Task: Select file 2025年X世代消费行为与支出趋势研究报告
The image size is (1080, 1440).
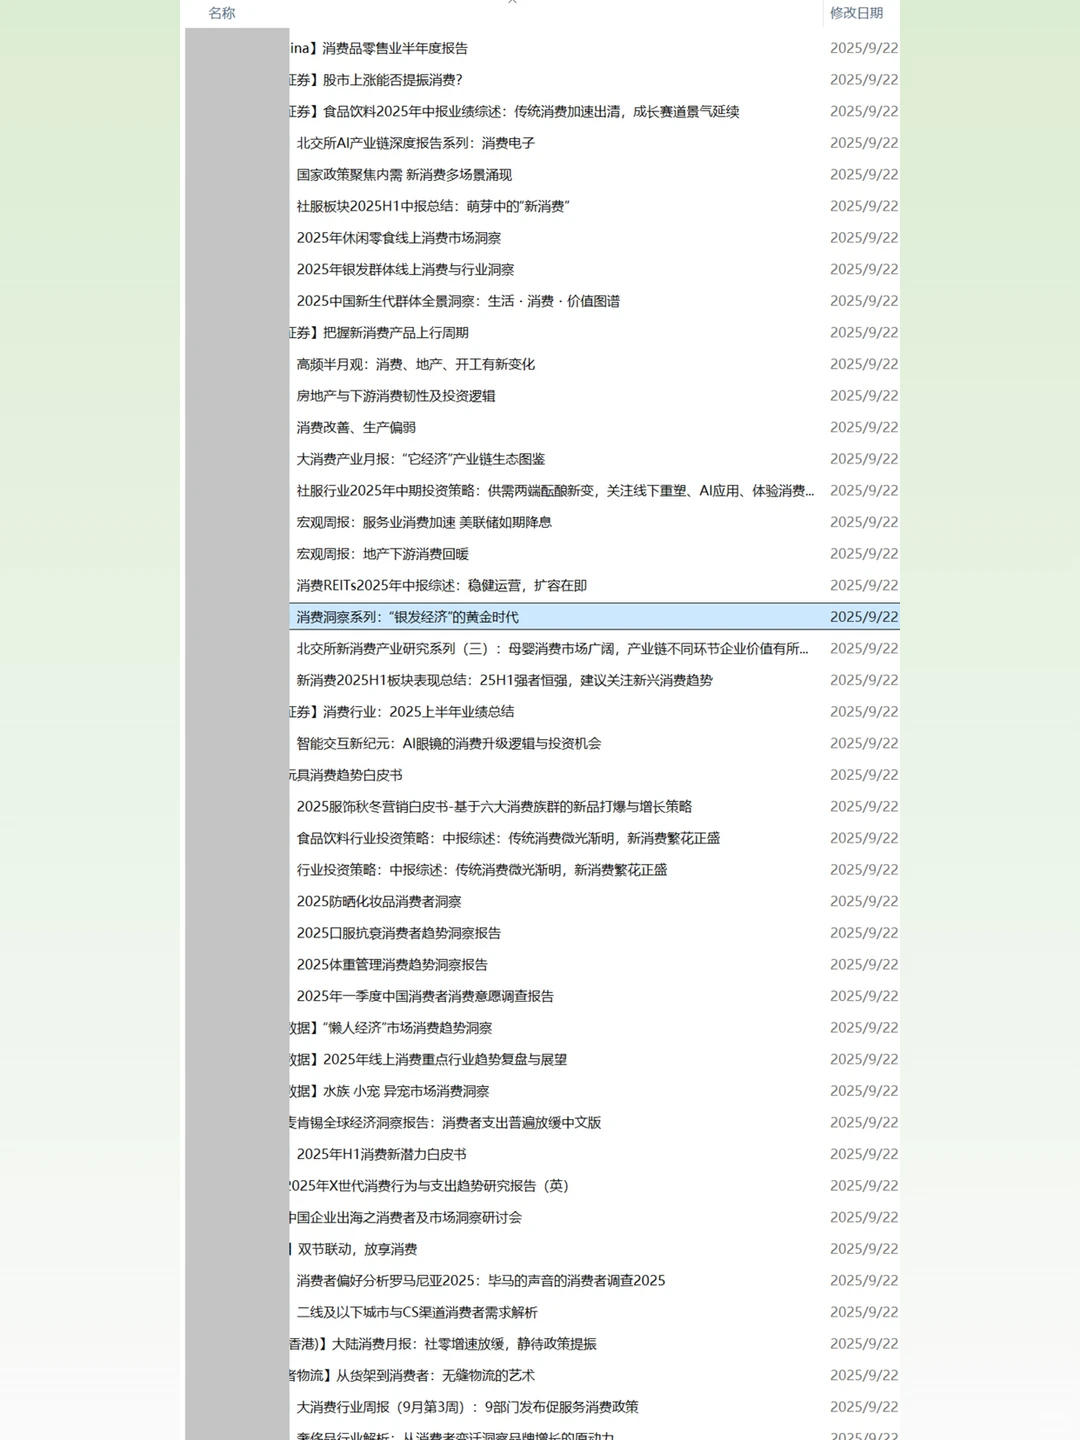Action: [429, 1186]
